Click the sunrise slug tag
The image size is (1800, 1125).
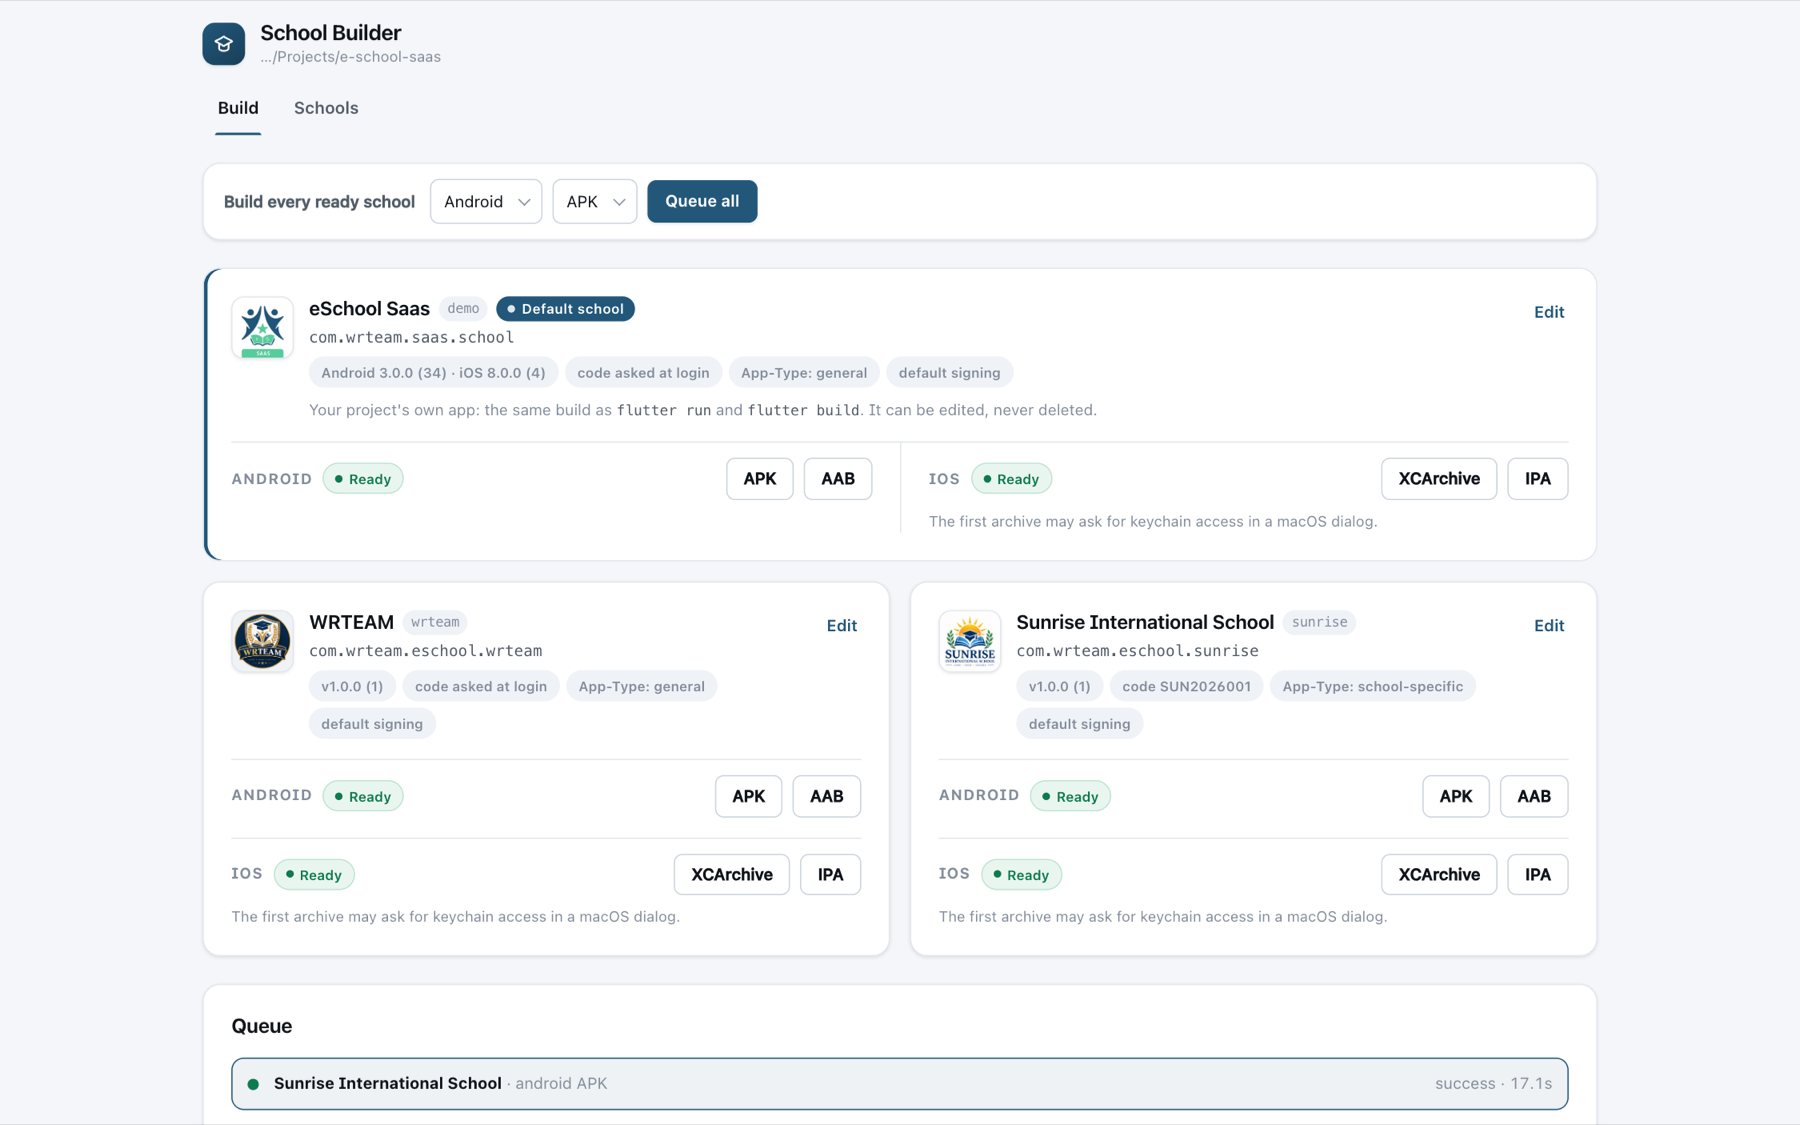click(x=1319, y=622)
